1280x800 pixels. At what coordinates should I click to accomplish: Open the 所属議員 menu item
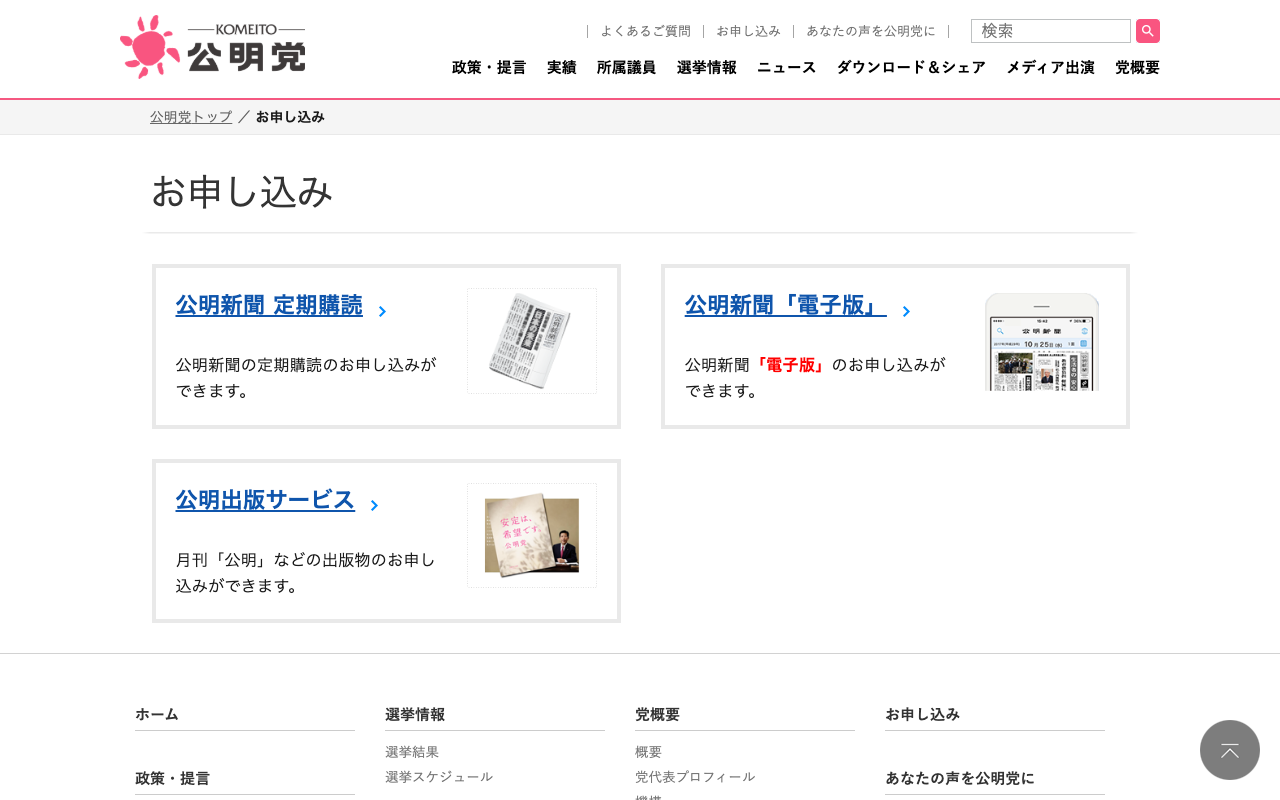point(626,67)
